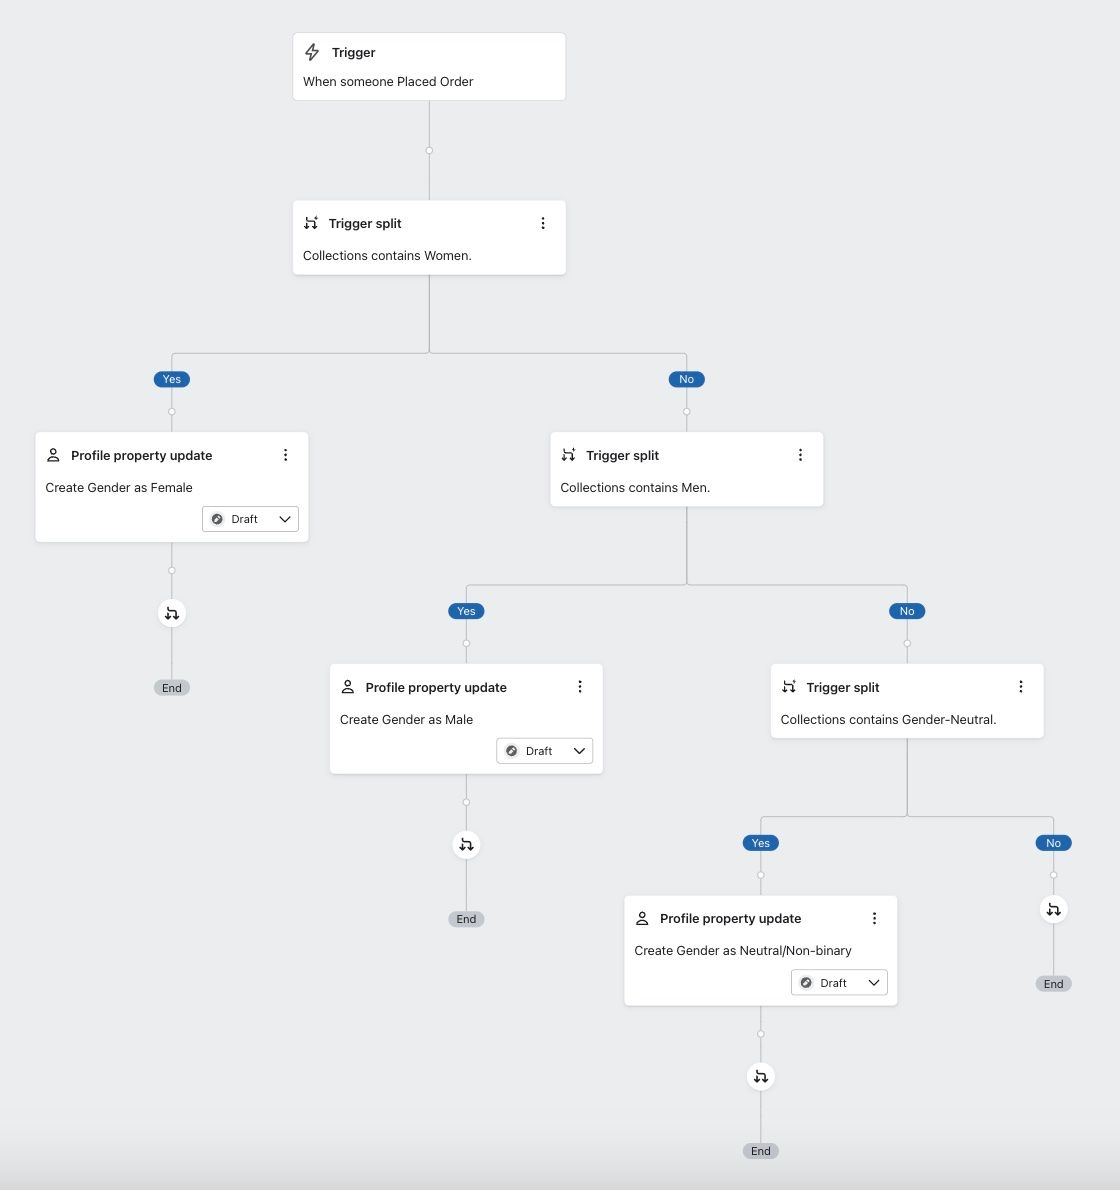Click the End badge below the Female branch
Screen dimensions: 1120x1190
coord(171,687)
